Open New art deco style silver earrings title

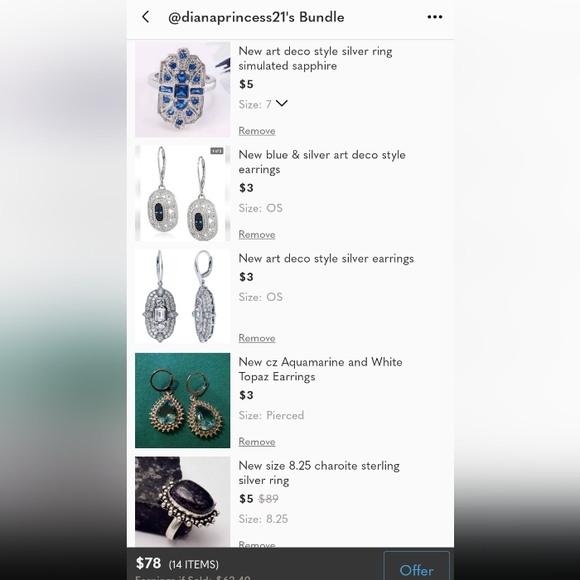point(326,259)
